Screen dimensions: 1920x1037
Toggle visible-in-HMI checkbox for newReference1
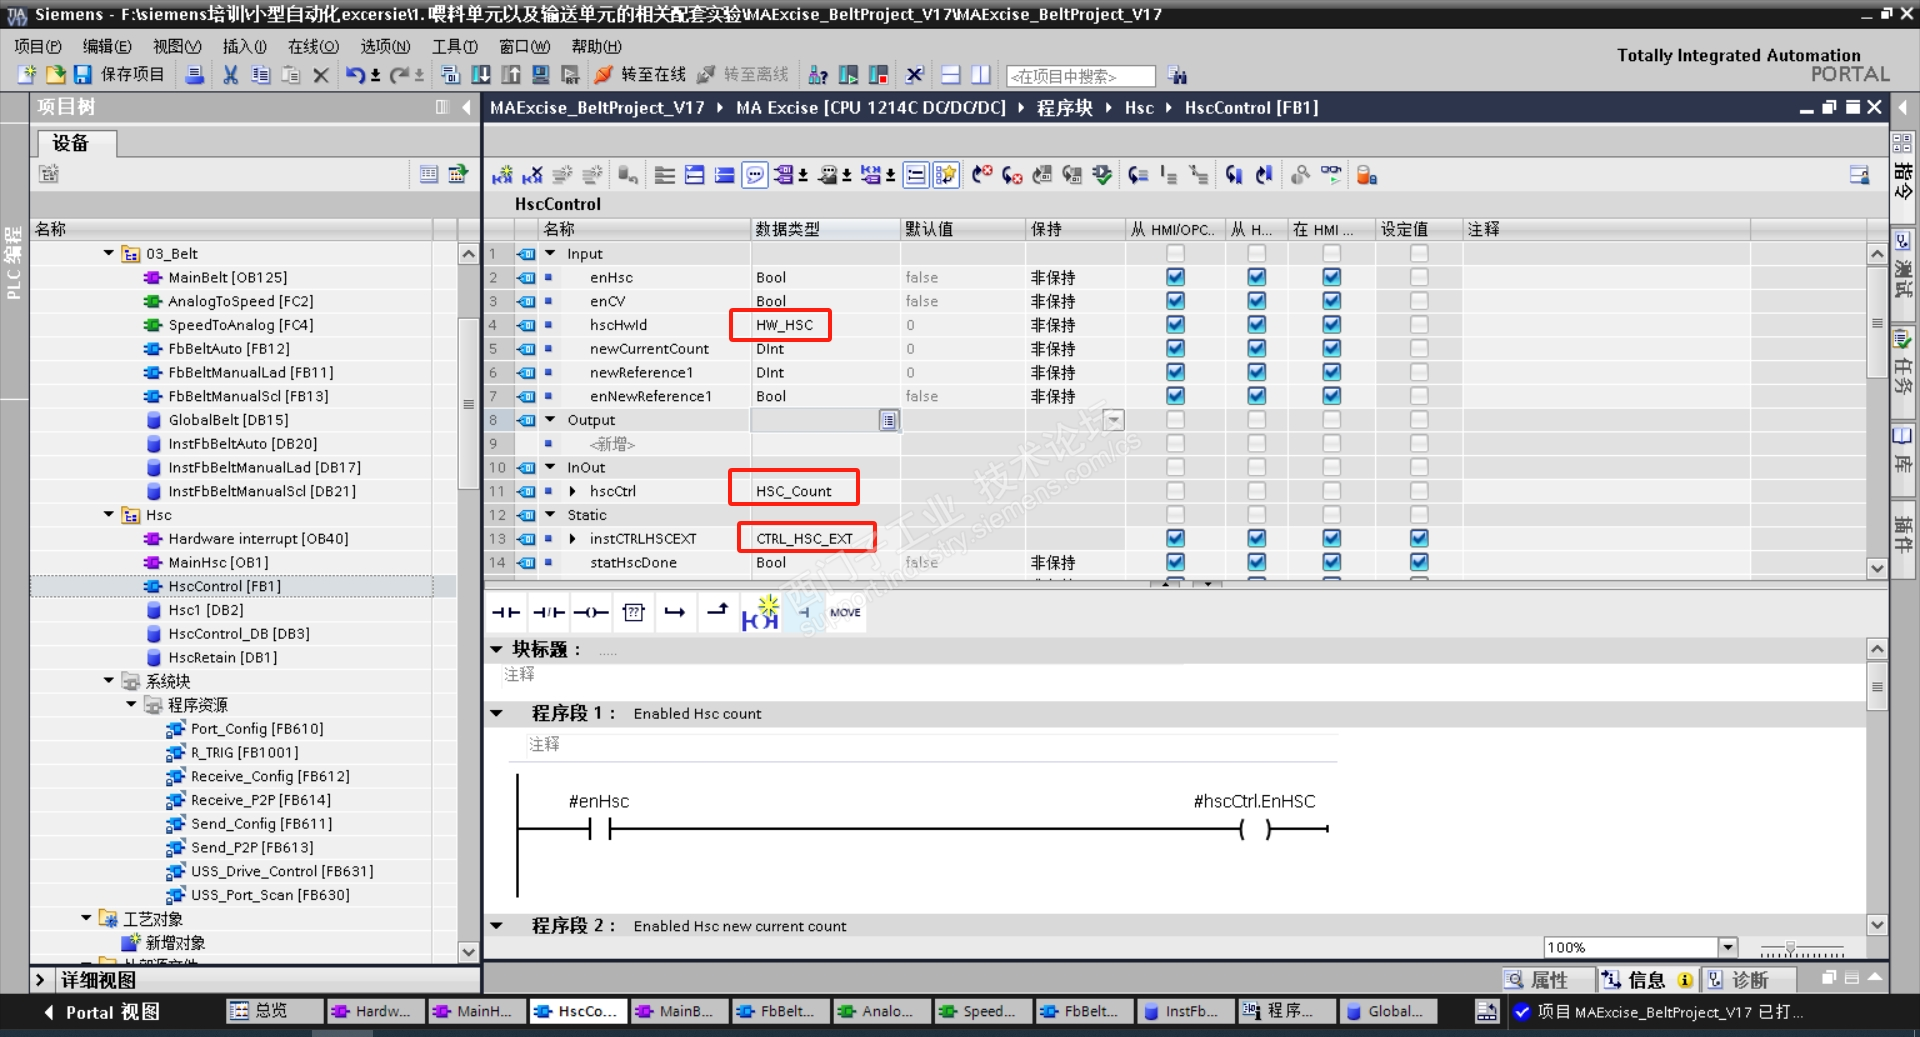pyautogui.click(x=1331, y=372)
